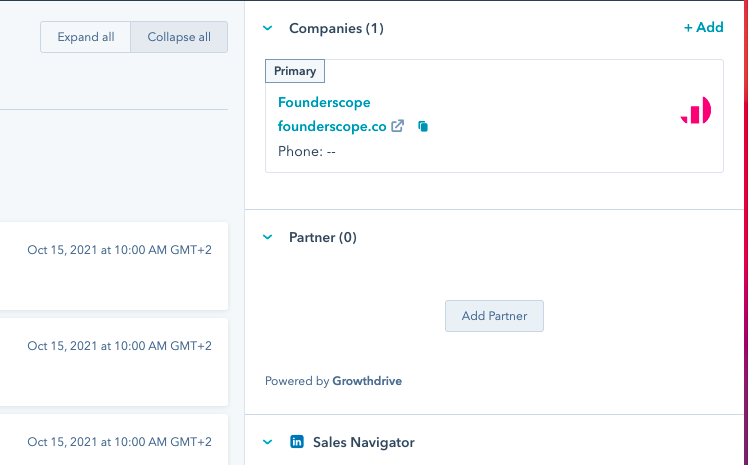Screen dimensions: 748x465
Task: Click the Founderscope company logo
Action: tap(695, 111)
